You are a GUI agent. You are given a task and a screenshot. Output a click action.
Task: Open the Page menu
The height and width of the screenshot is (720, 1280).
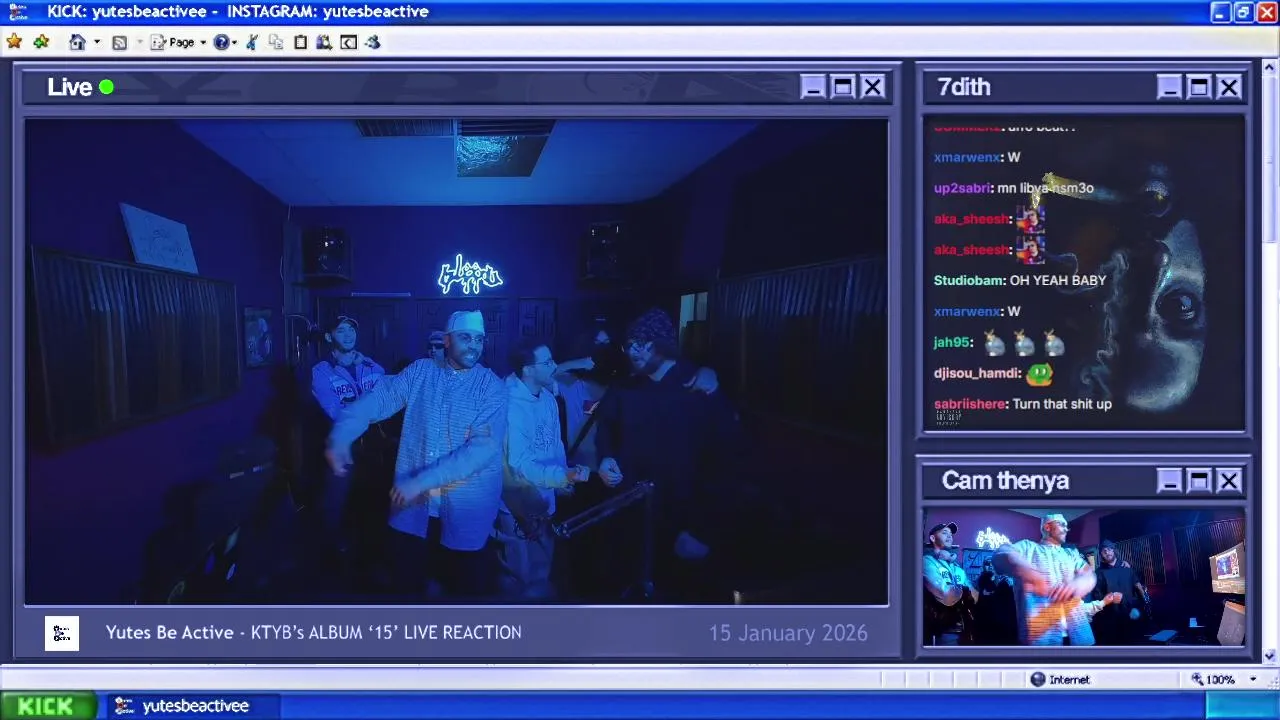pos(177,42)
